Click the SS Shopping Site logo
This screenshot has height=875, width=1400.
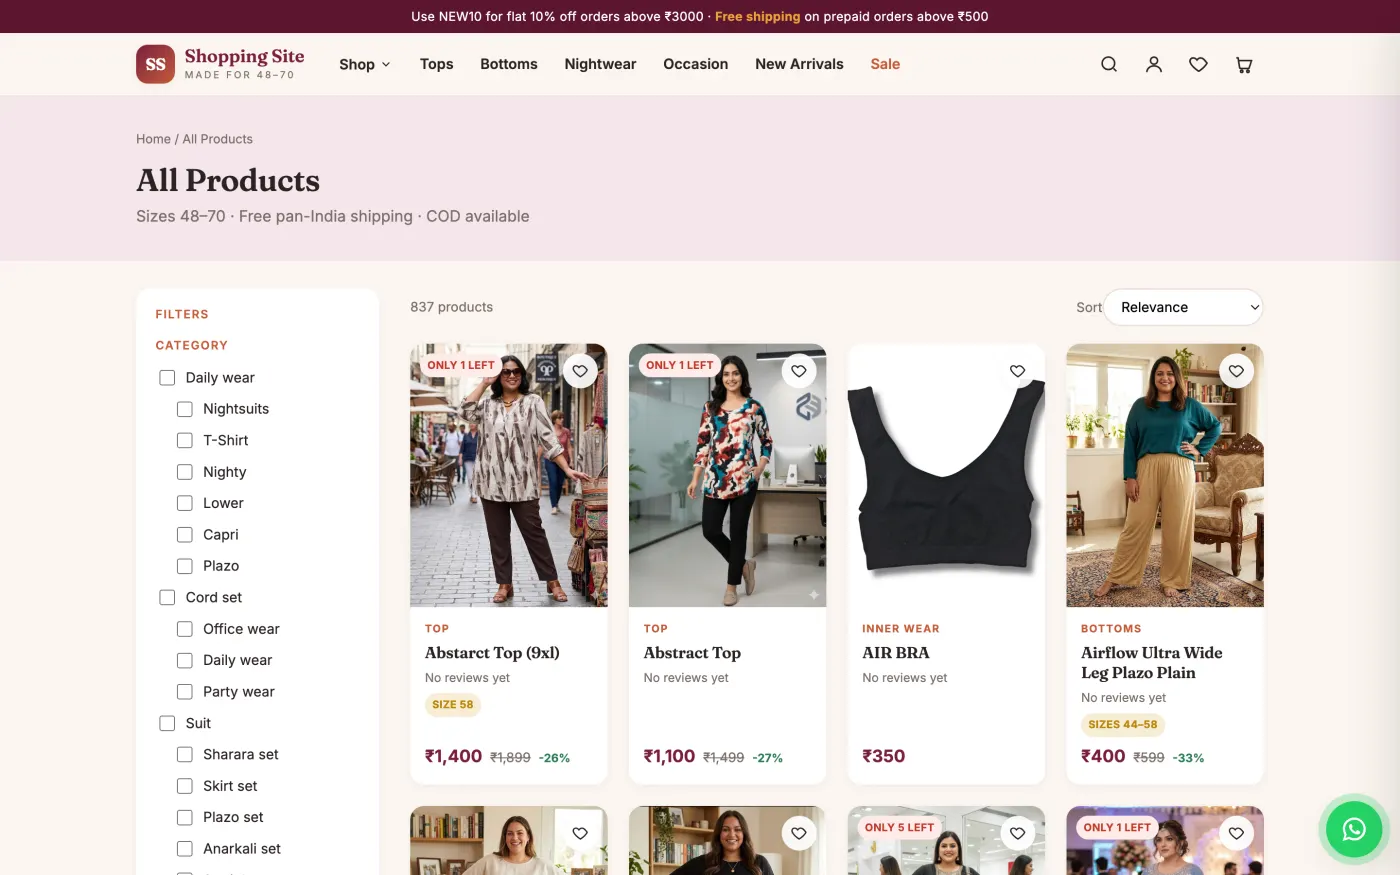click(x=220, y=64)
